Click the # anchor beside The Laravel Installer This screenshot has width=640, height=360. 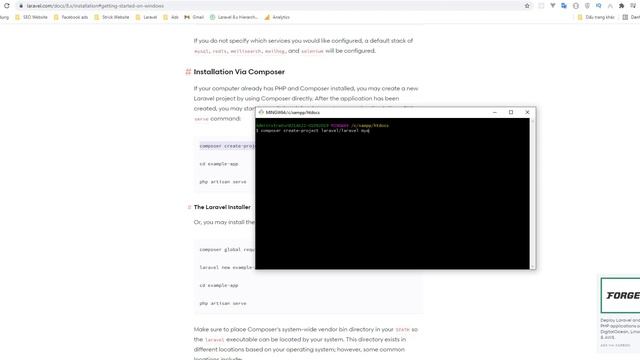189,207
